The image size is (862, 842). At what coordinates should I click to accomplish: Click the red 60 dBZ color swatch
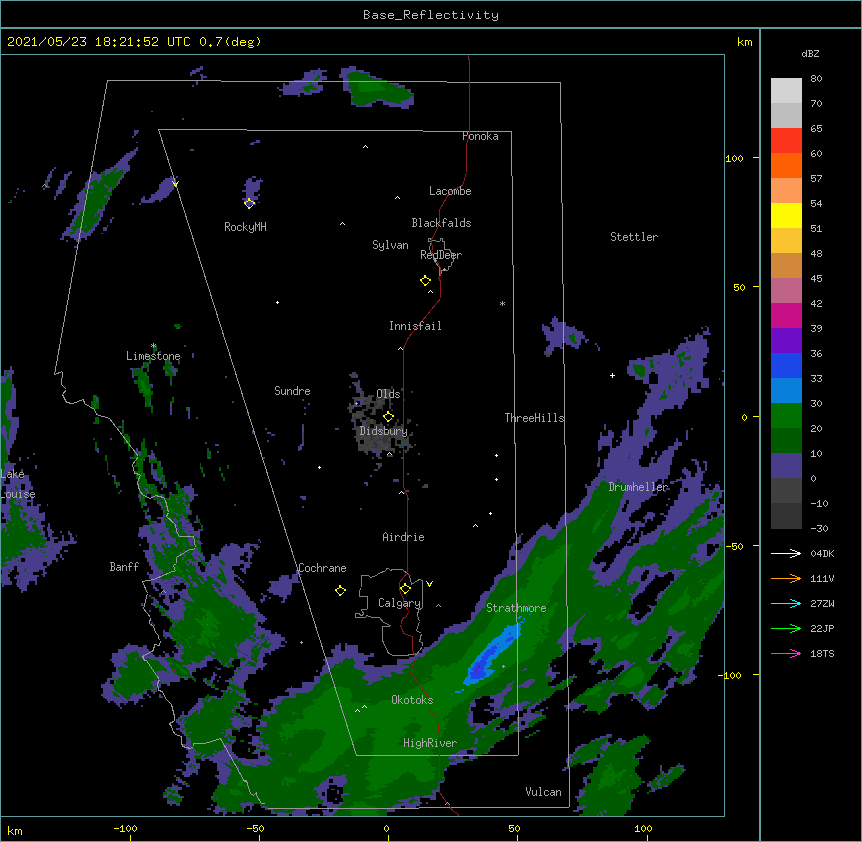[x=786, y=141]
